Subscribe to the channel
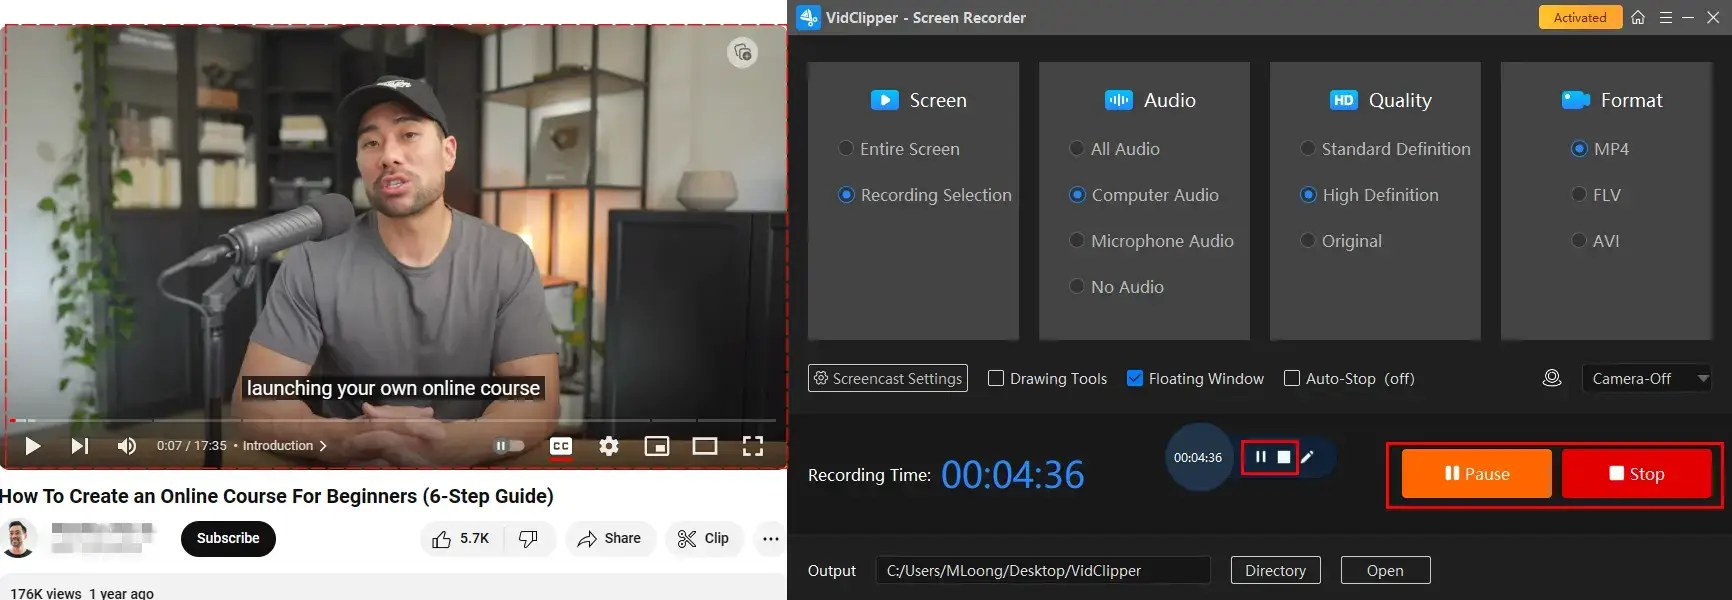This screenshot has width=1732, height=600. click(x=228, y=538)
